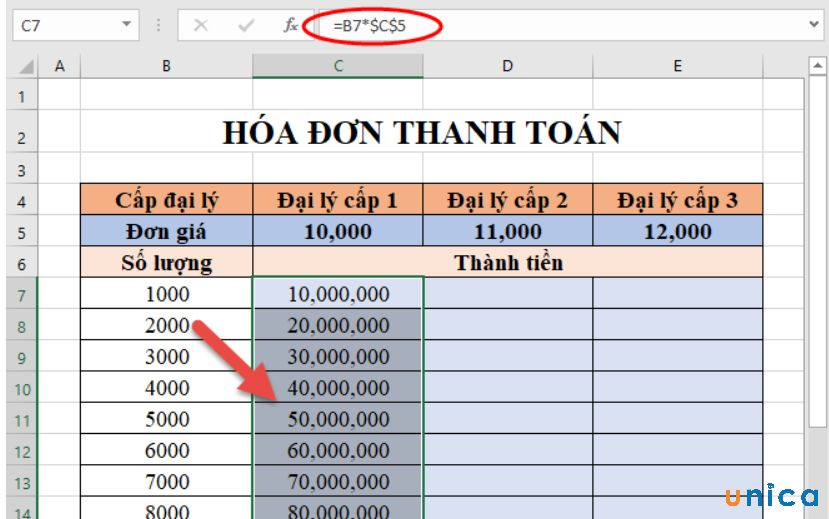This screenshot has width=829, height=519.
Task: Open Insert Function via the fx icon
Action: [290, 25]
